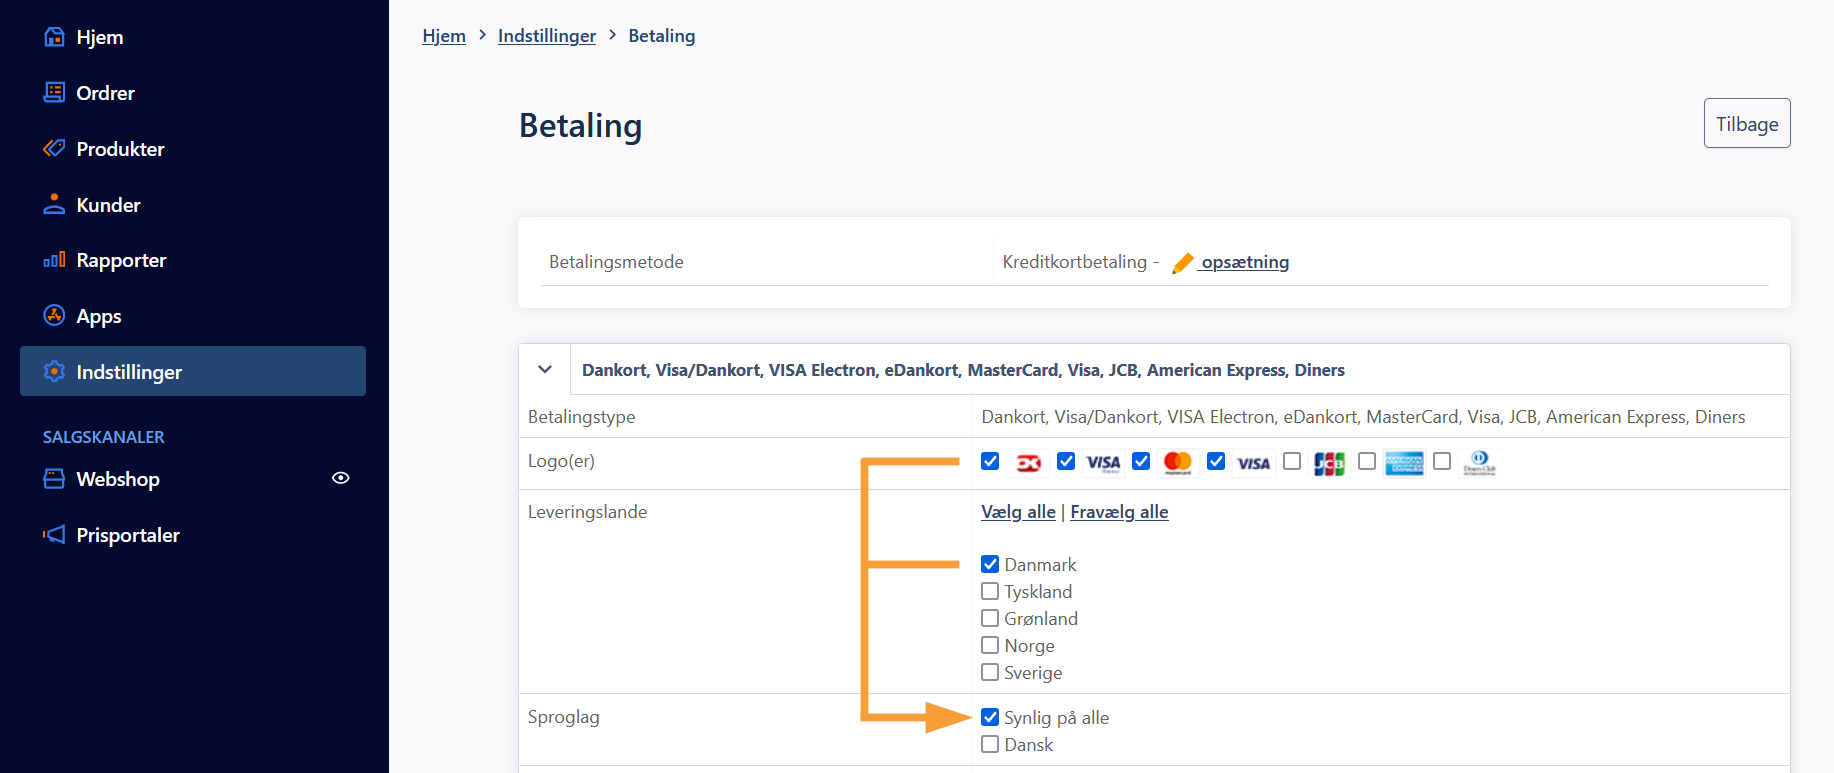The width and height of the screenshot is (1834, 773).
Task: Click the Prisportaler megaphone icon
Action: tap(54, 534)
